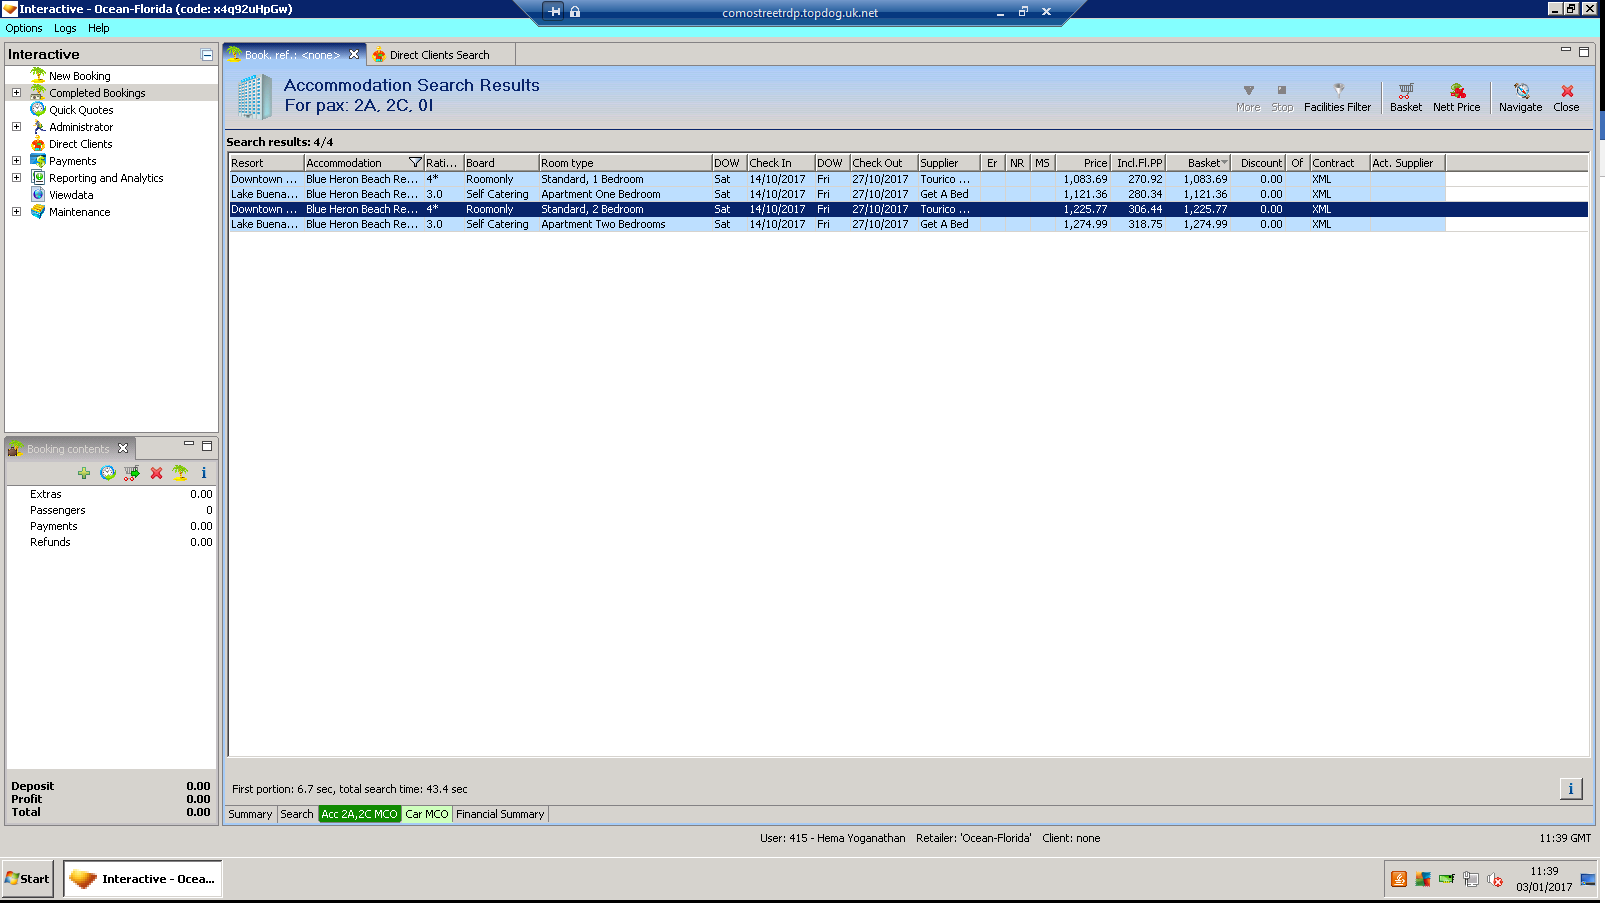Open the Navigate compass tool
Viewport: 1605px width, 903px height.
(x=1520, y=97)
